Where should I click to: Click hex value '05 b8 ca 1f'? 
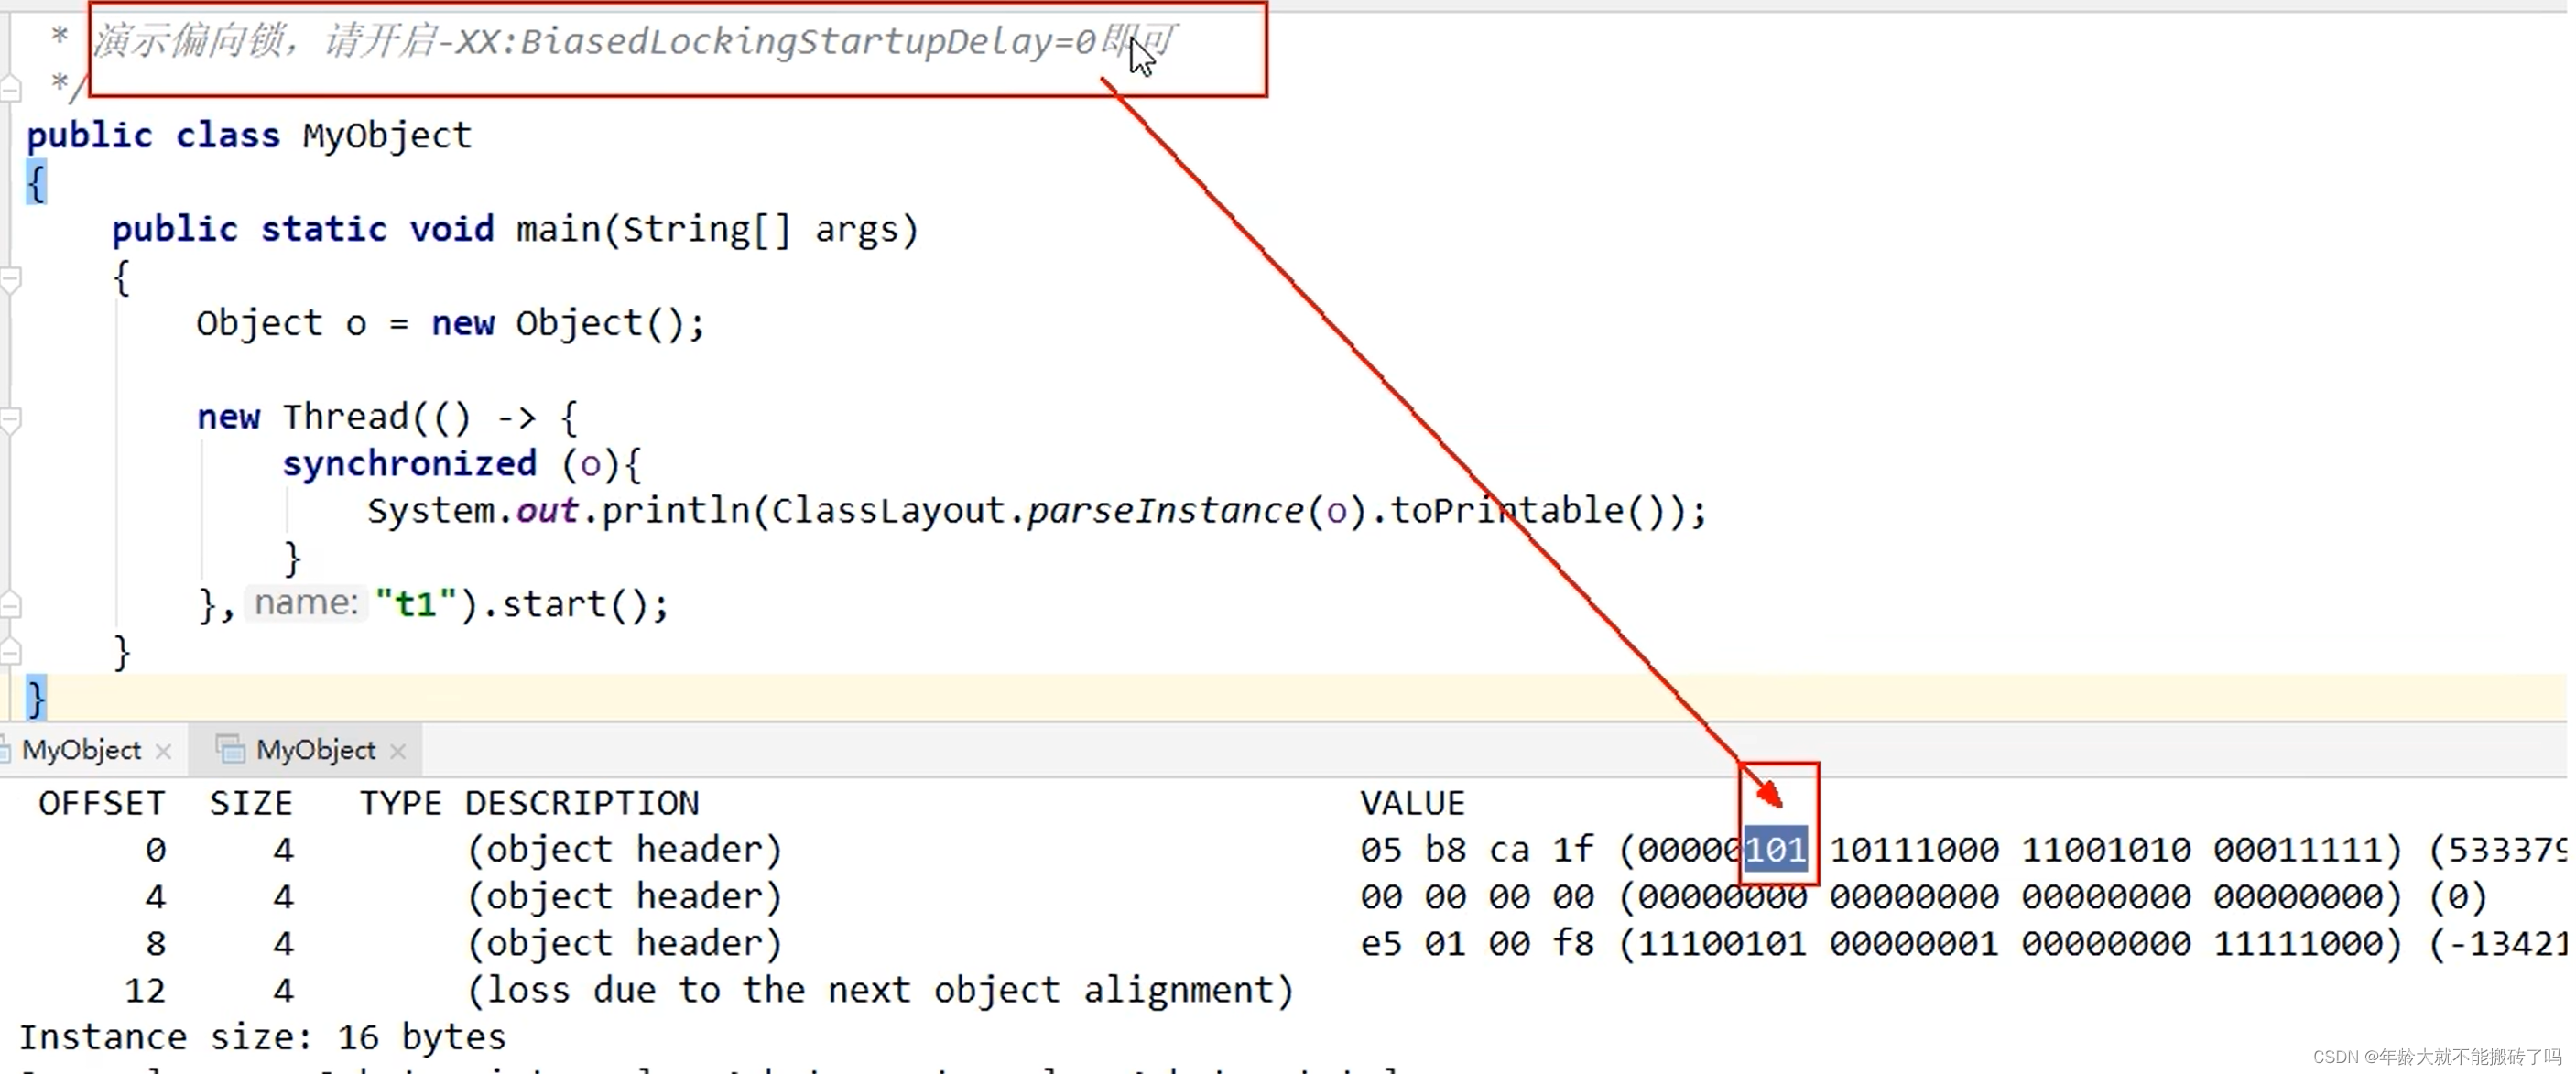tap(1477, 850)
